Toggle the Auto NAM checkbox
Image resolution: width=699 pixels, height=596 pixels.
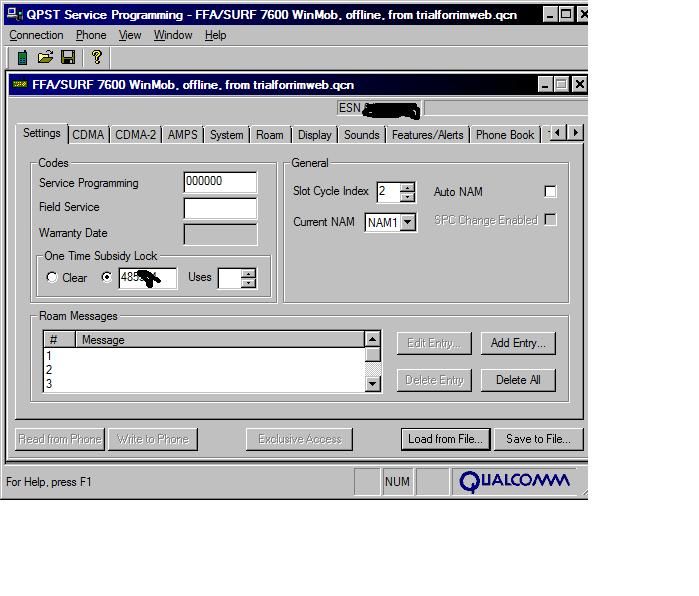coord(551,191)
